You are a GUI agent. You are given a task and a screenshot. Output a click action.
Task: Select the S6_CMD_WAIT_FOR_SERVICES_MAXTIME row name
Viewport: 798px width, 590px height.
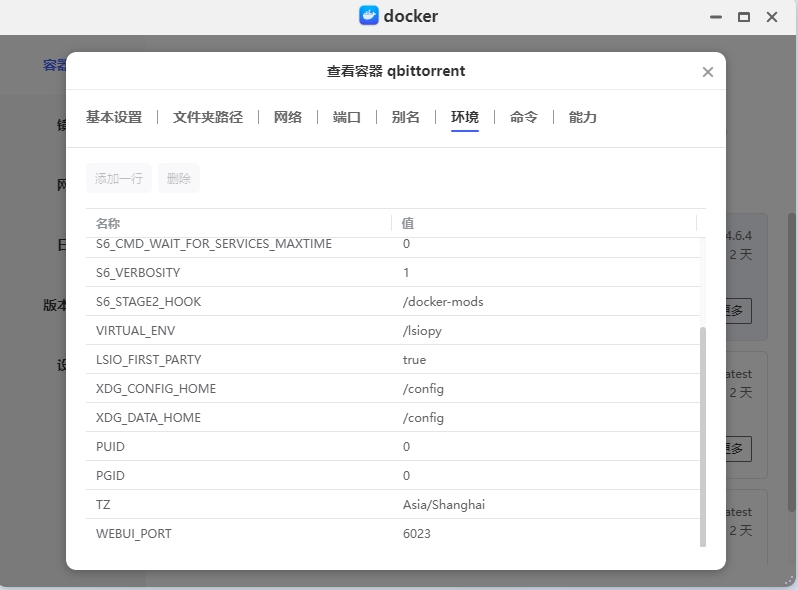pos(214,244)
